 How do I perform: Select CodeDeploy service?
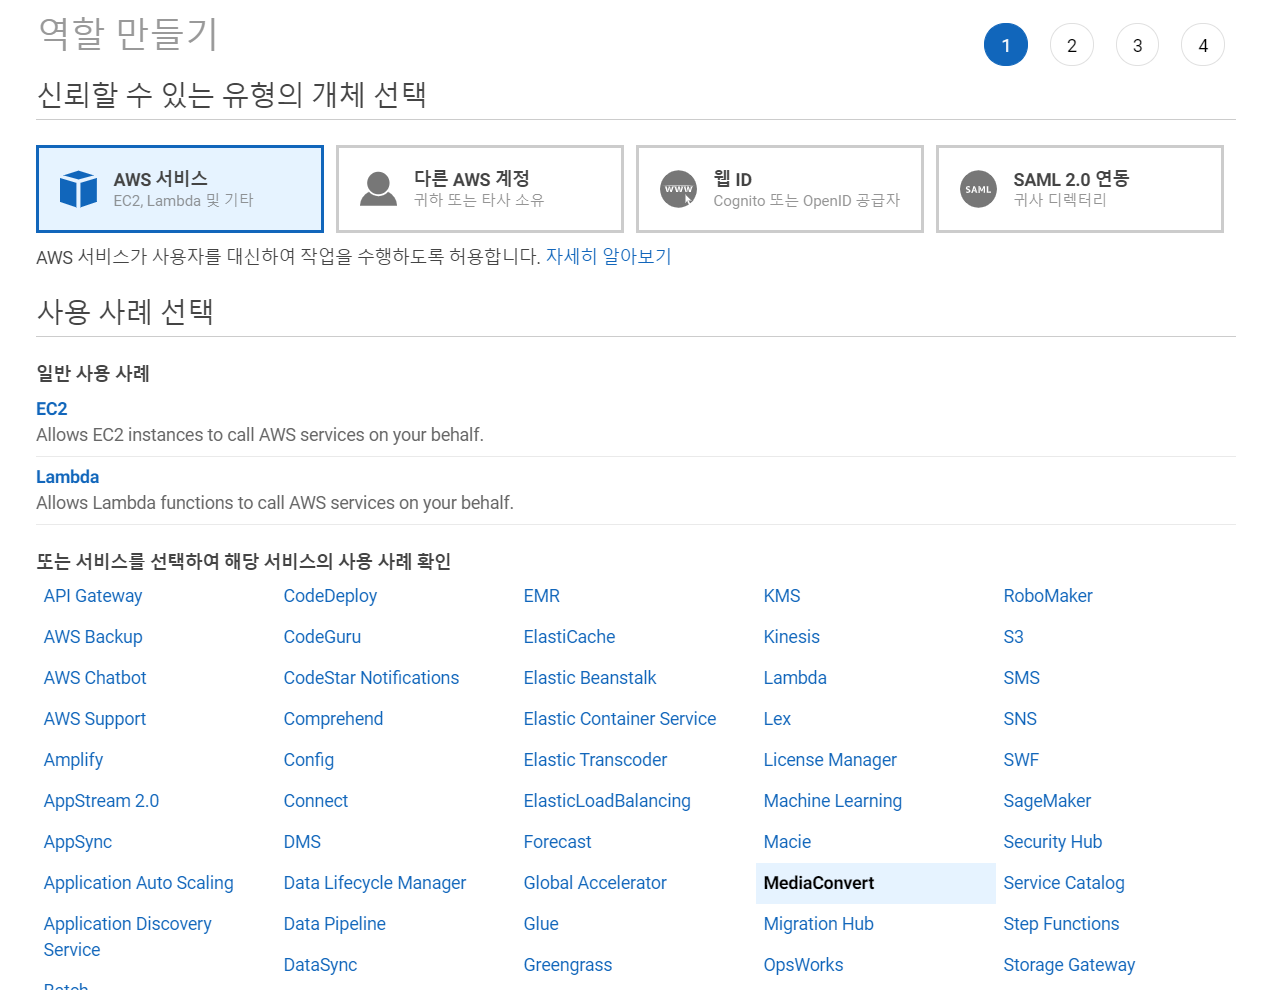330,596
